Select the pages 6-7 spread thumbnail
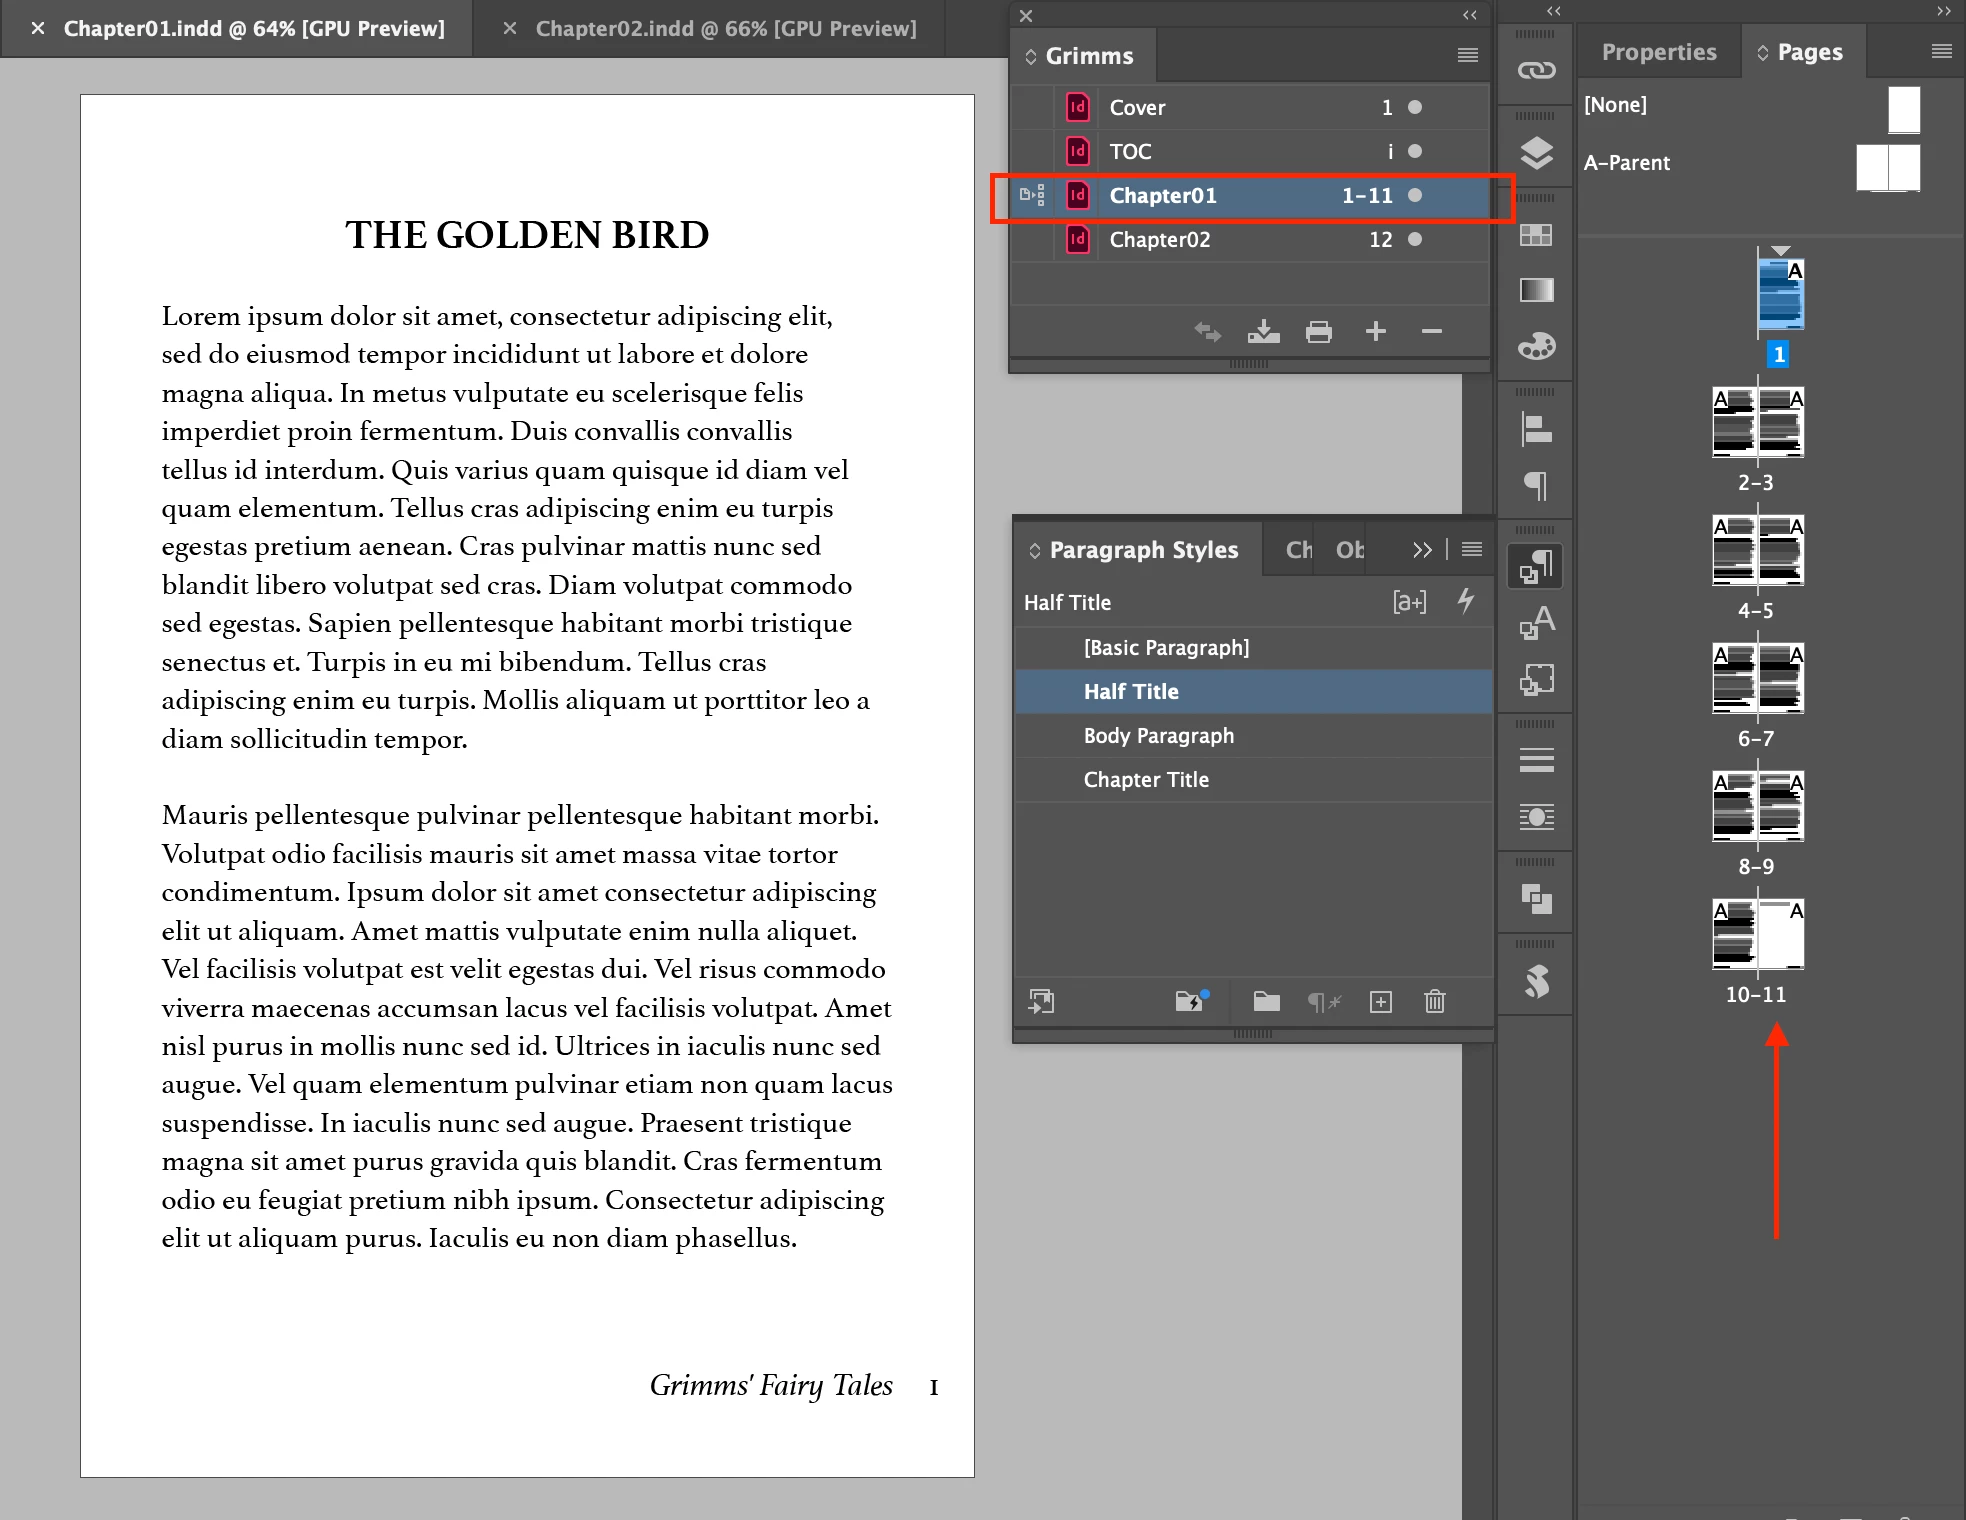This screenshot has height=1520, width=1966. [x=1757, y=679]
